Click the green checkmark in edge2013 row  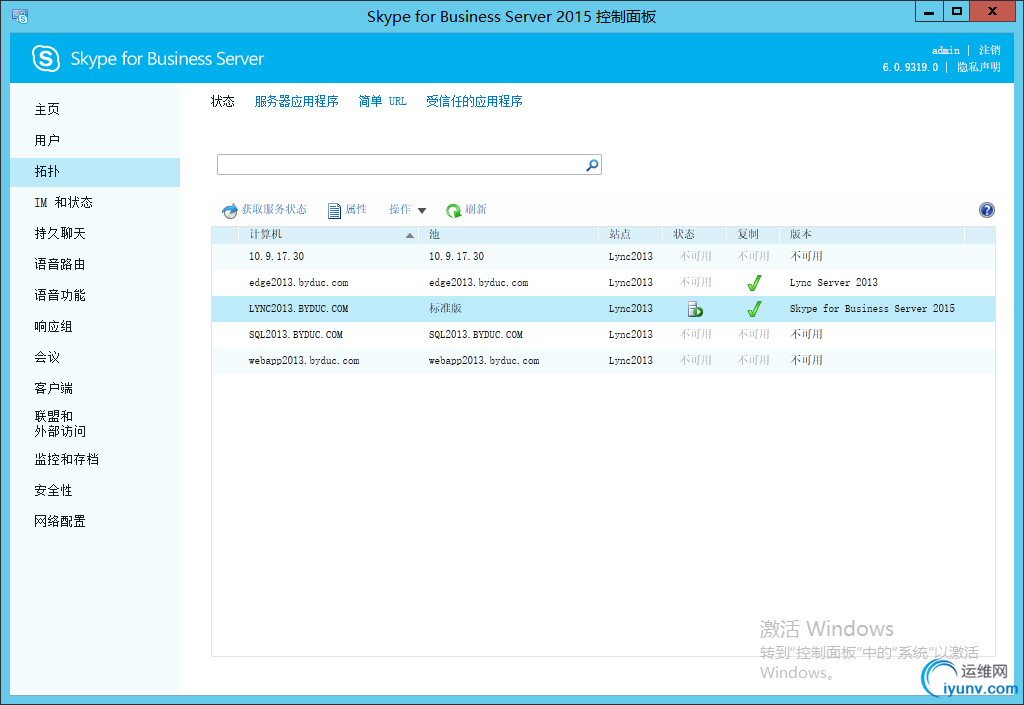pos(754,283)
